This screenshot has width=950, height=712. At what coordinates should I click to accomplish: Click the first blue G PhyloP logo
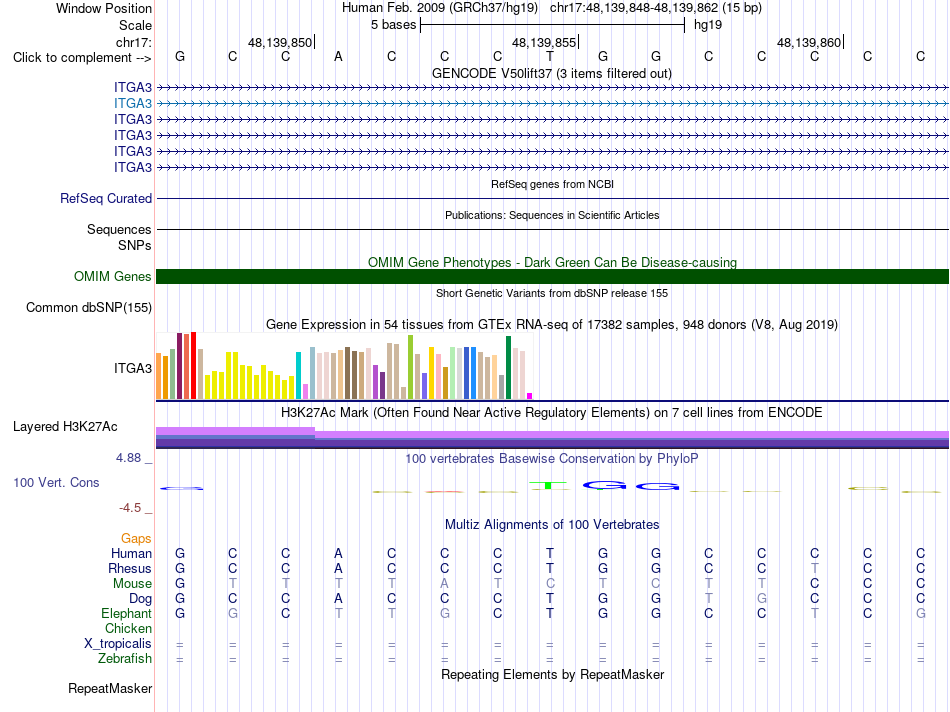pos(605,485)
